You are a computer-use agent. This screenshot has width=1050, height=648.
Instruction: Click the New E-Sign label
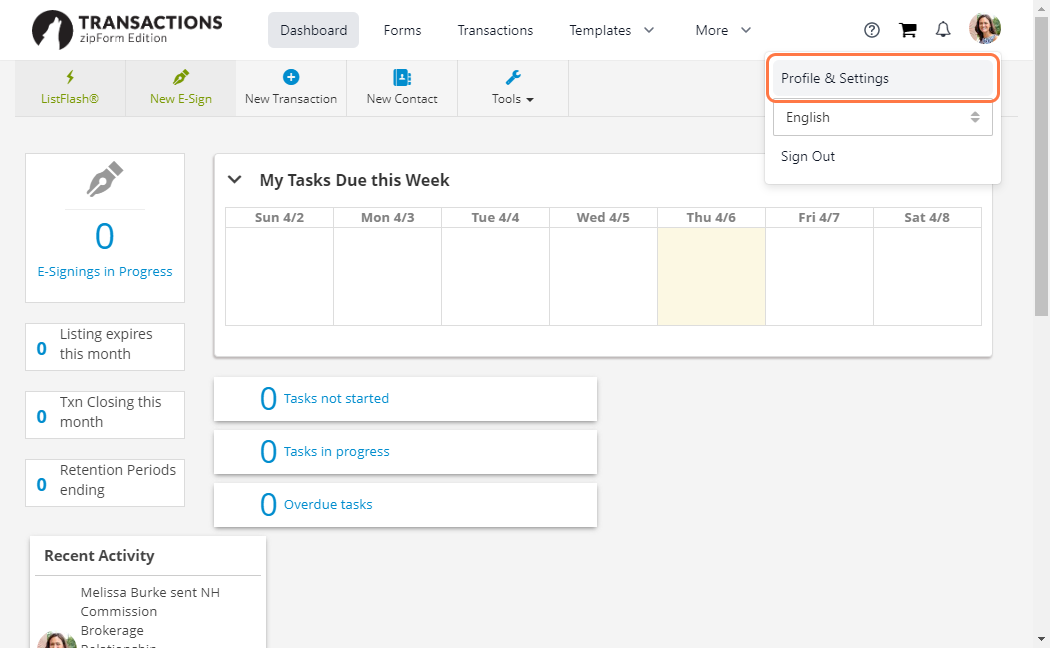pyautogui.click(x=181, y=99)
